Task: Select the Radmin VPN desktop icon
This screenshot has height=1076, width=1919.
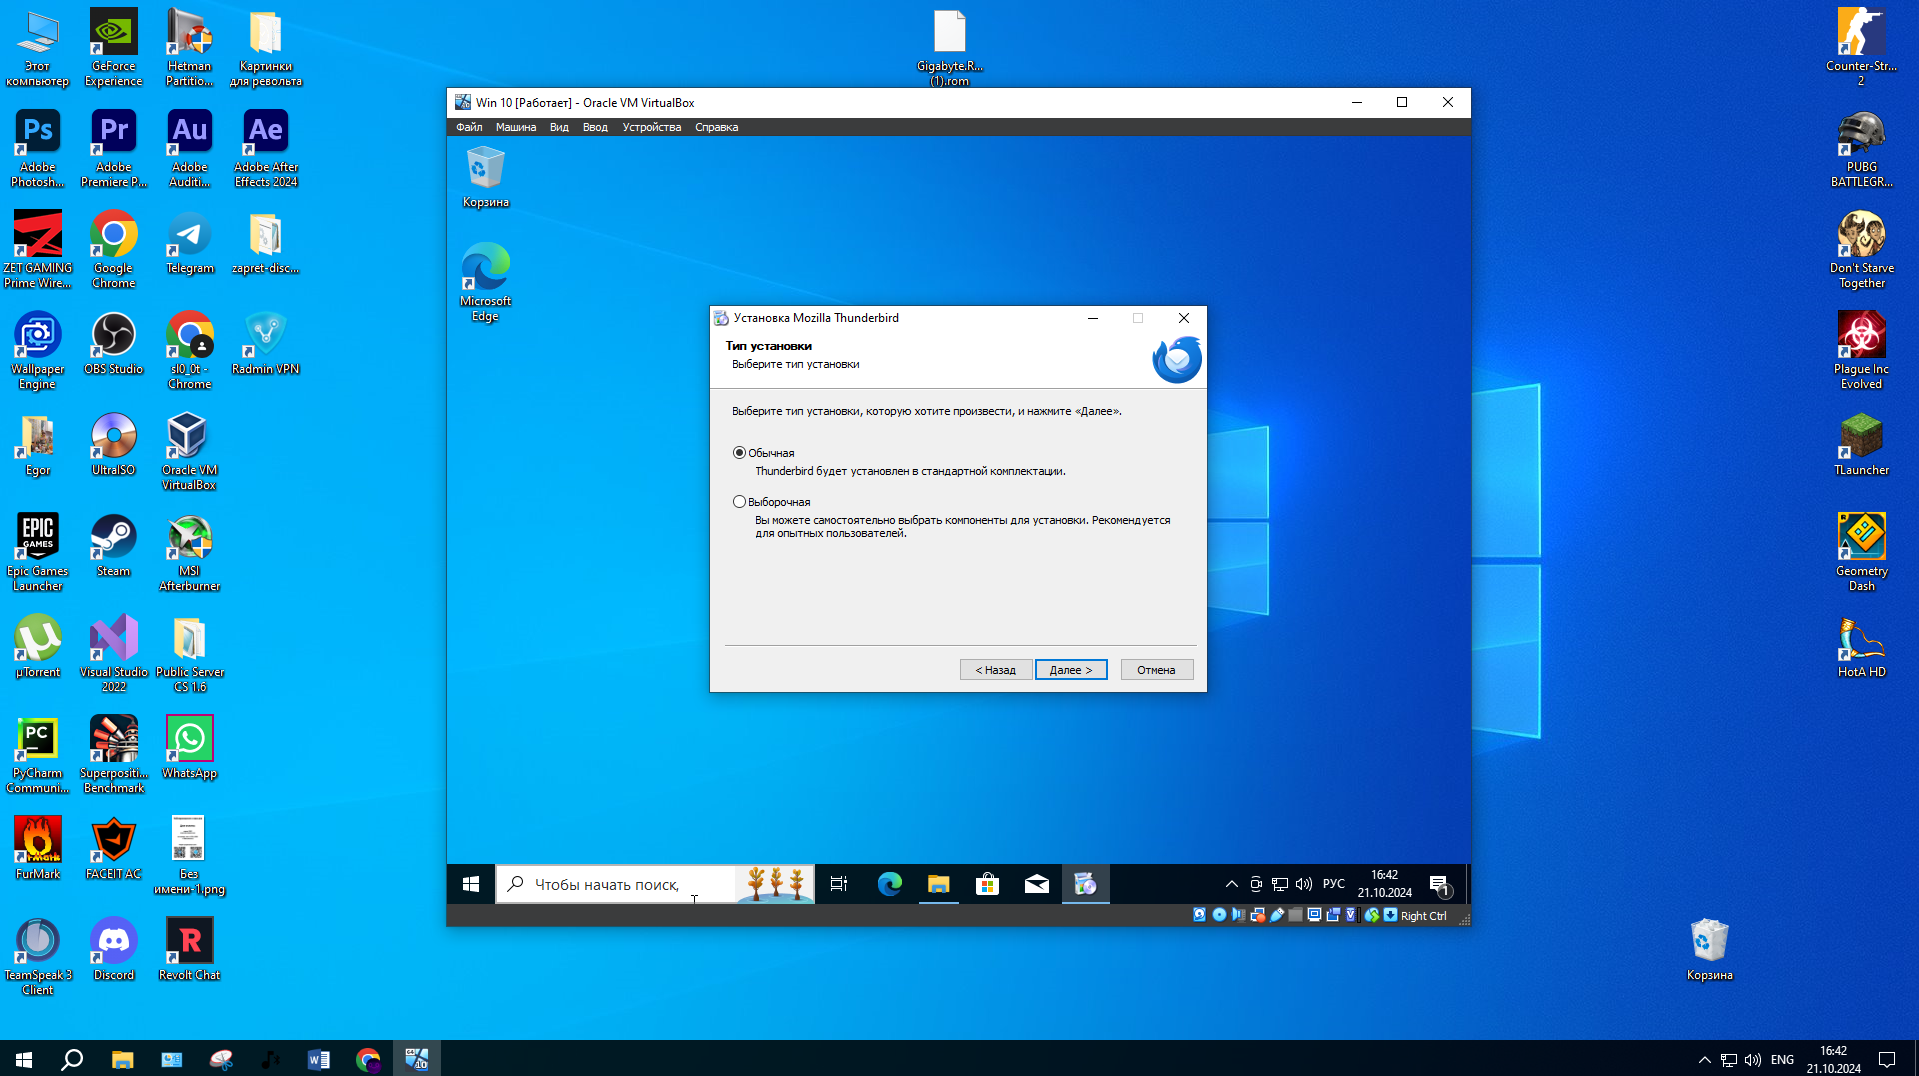Action: coord(266,344)
